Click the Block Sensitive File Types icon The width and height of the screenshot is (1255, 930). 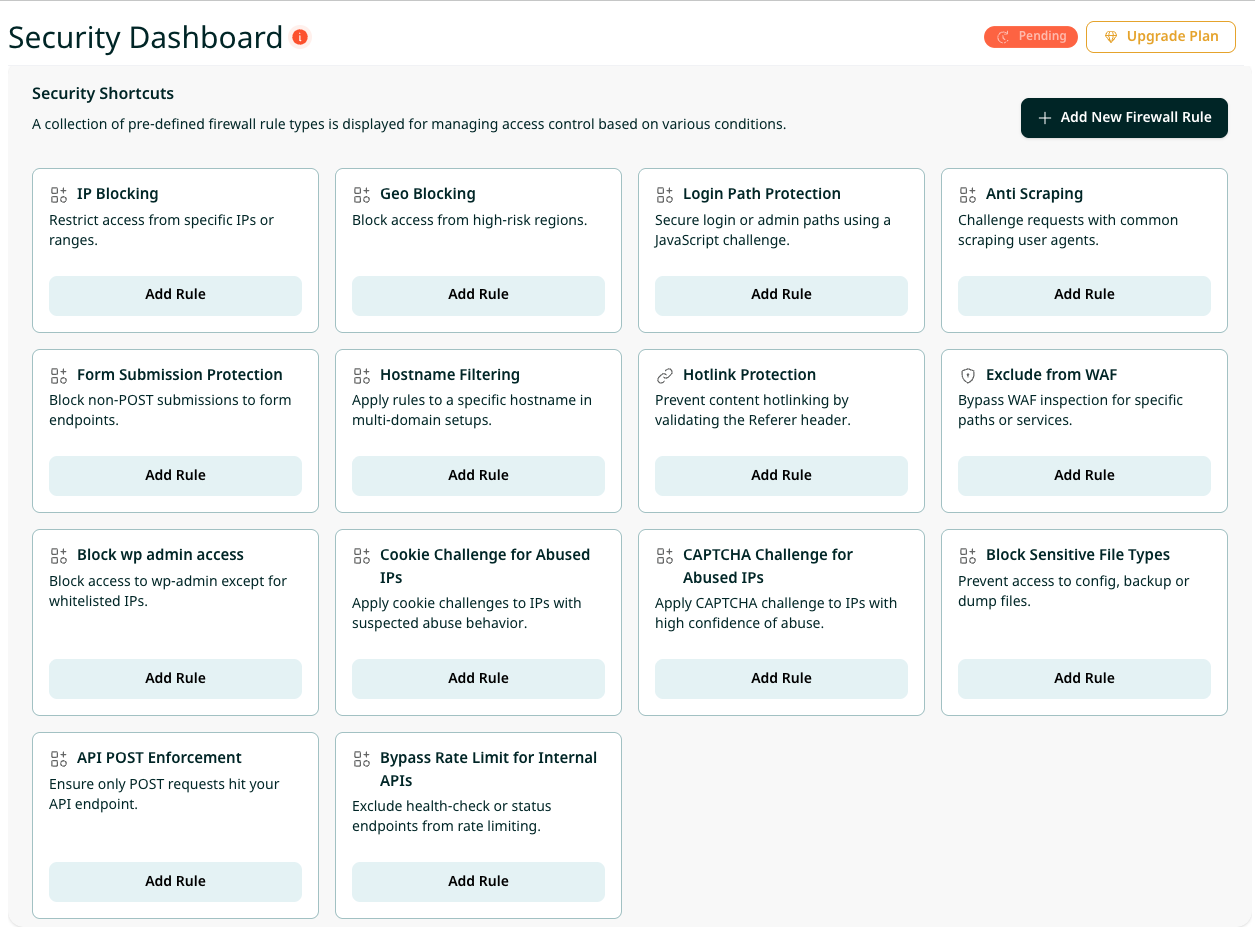pos(968,555)
